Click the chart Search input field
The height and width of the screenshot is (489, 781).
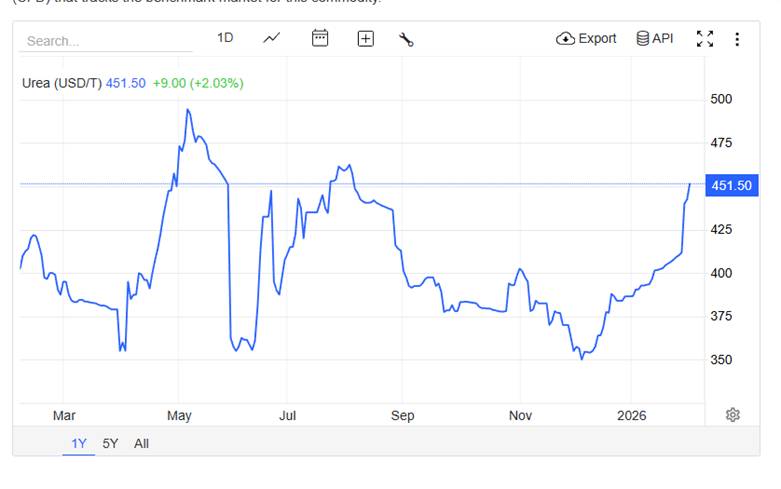pyautogui.click(x=106, y=41)
